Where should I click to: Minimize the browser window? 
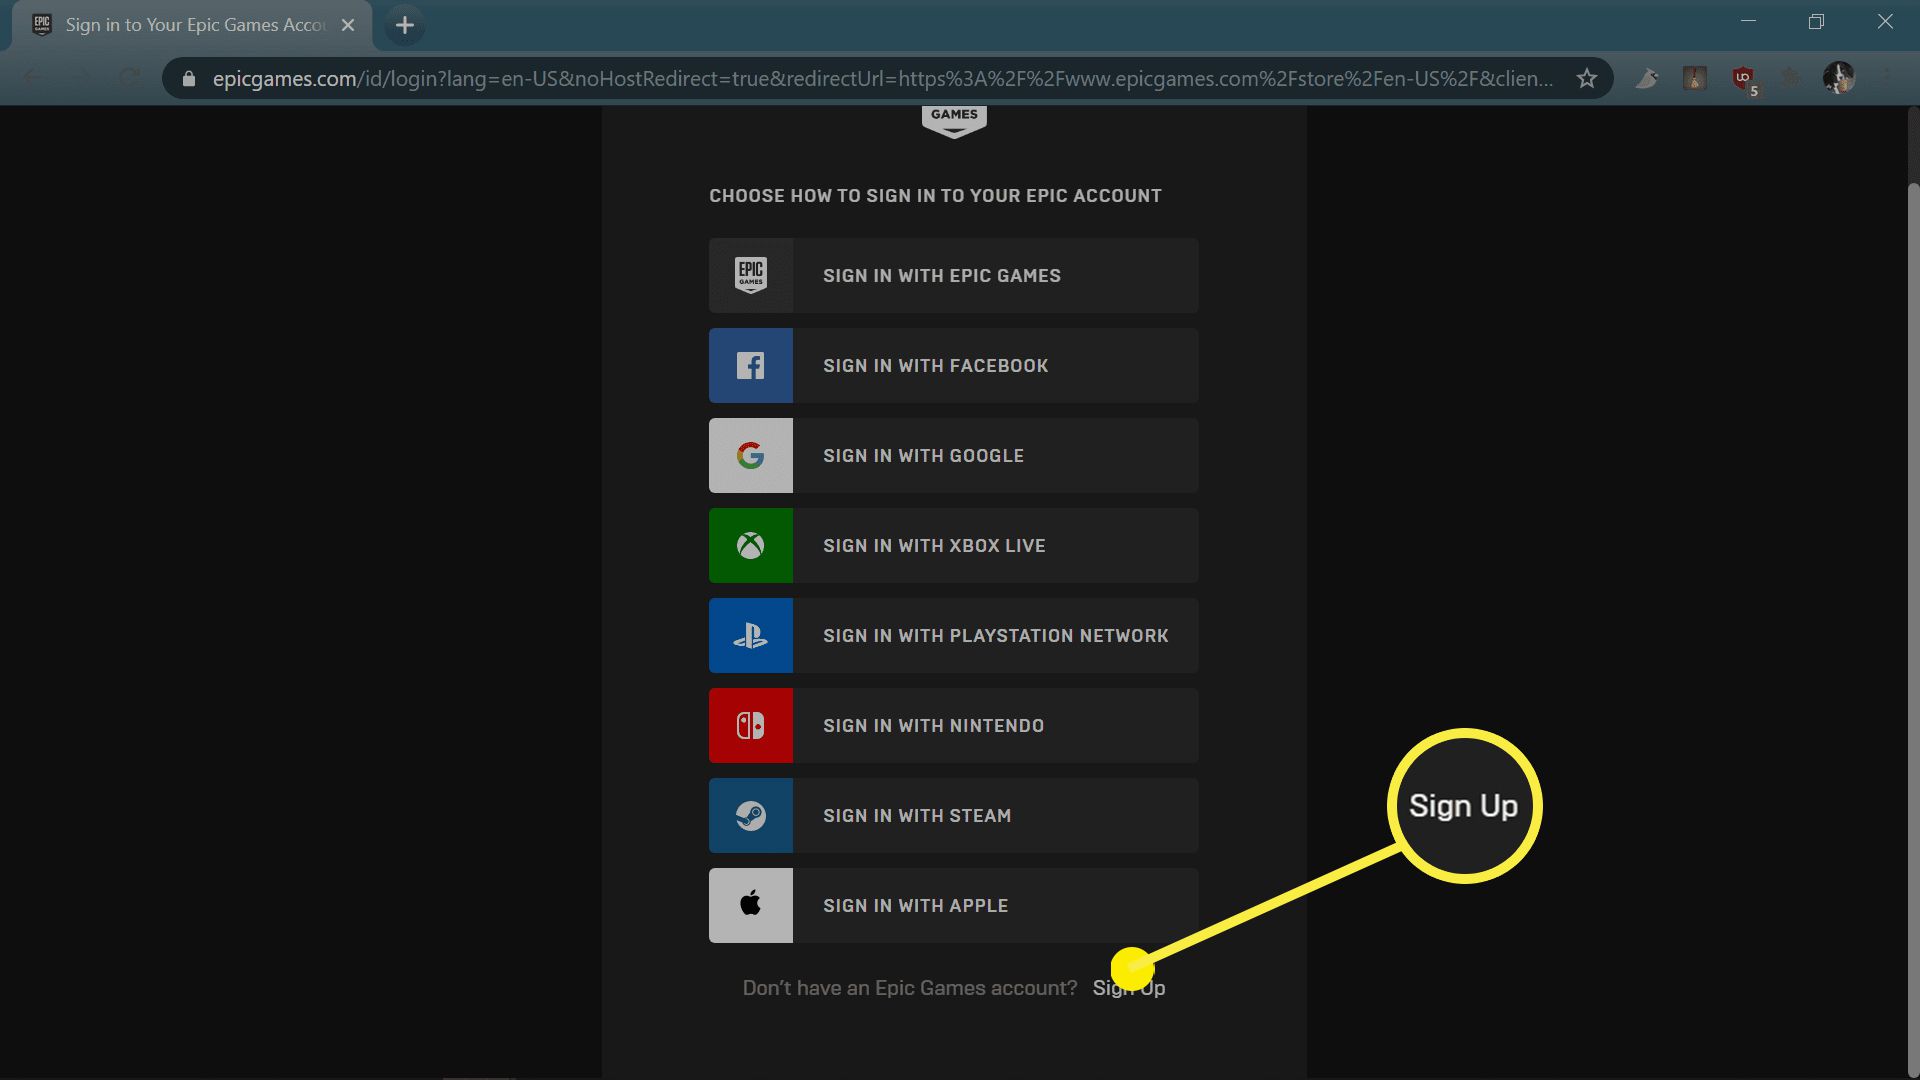(1748, 22)
